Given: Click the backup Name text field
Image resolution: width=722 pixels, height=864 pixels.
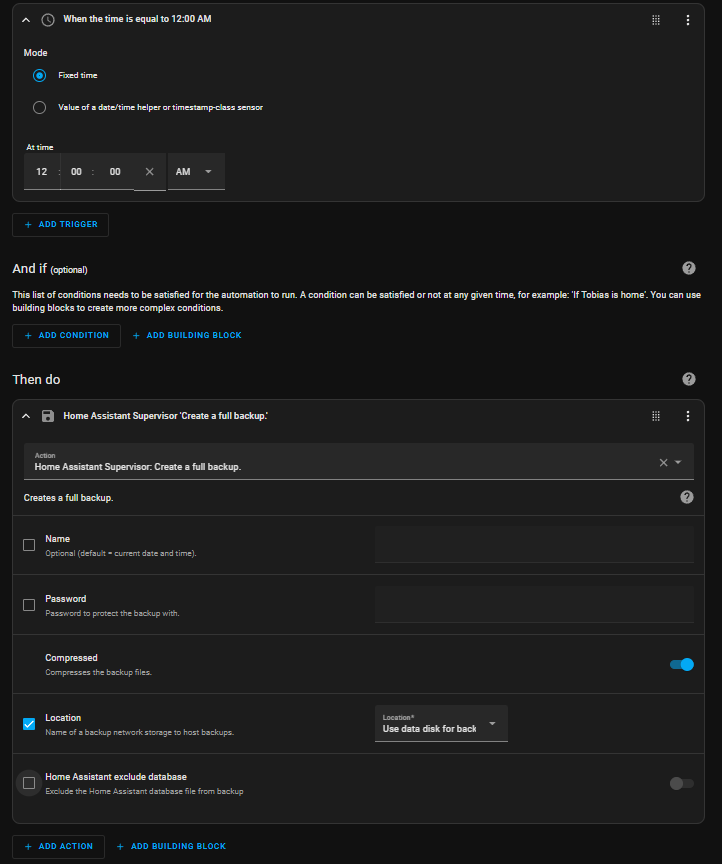Looking at the screenshot, I should tap(534, 545).
